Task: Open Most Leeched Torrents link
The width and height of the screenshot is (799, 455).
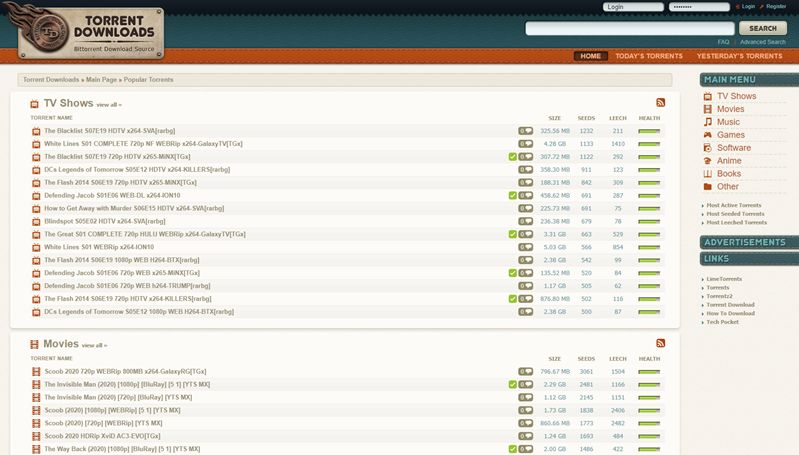Action: tap(736, 223)
